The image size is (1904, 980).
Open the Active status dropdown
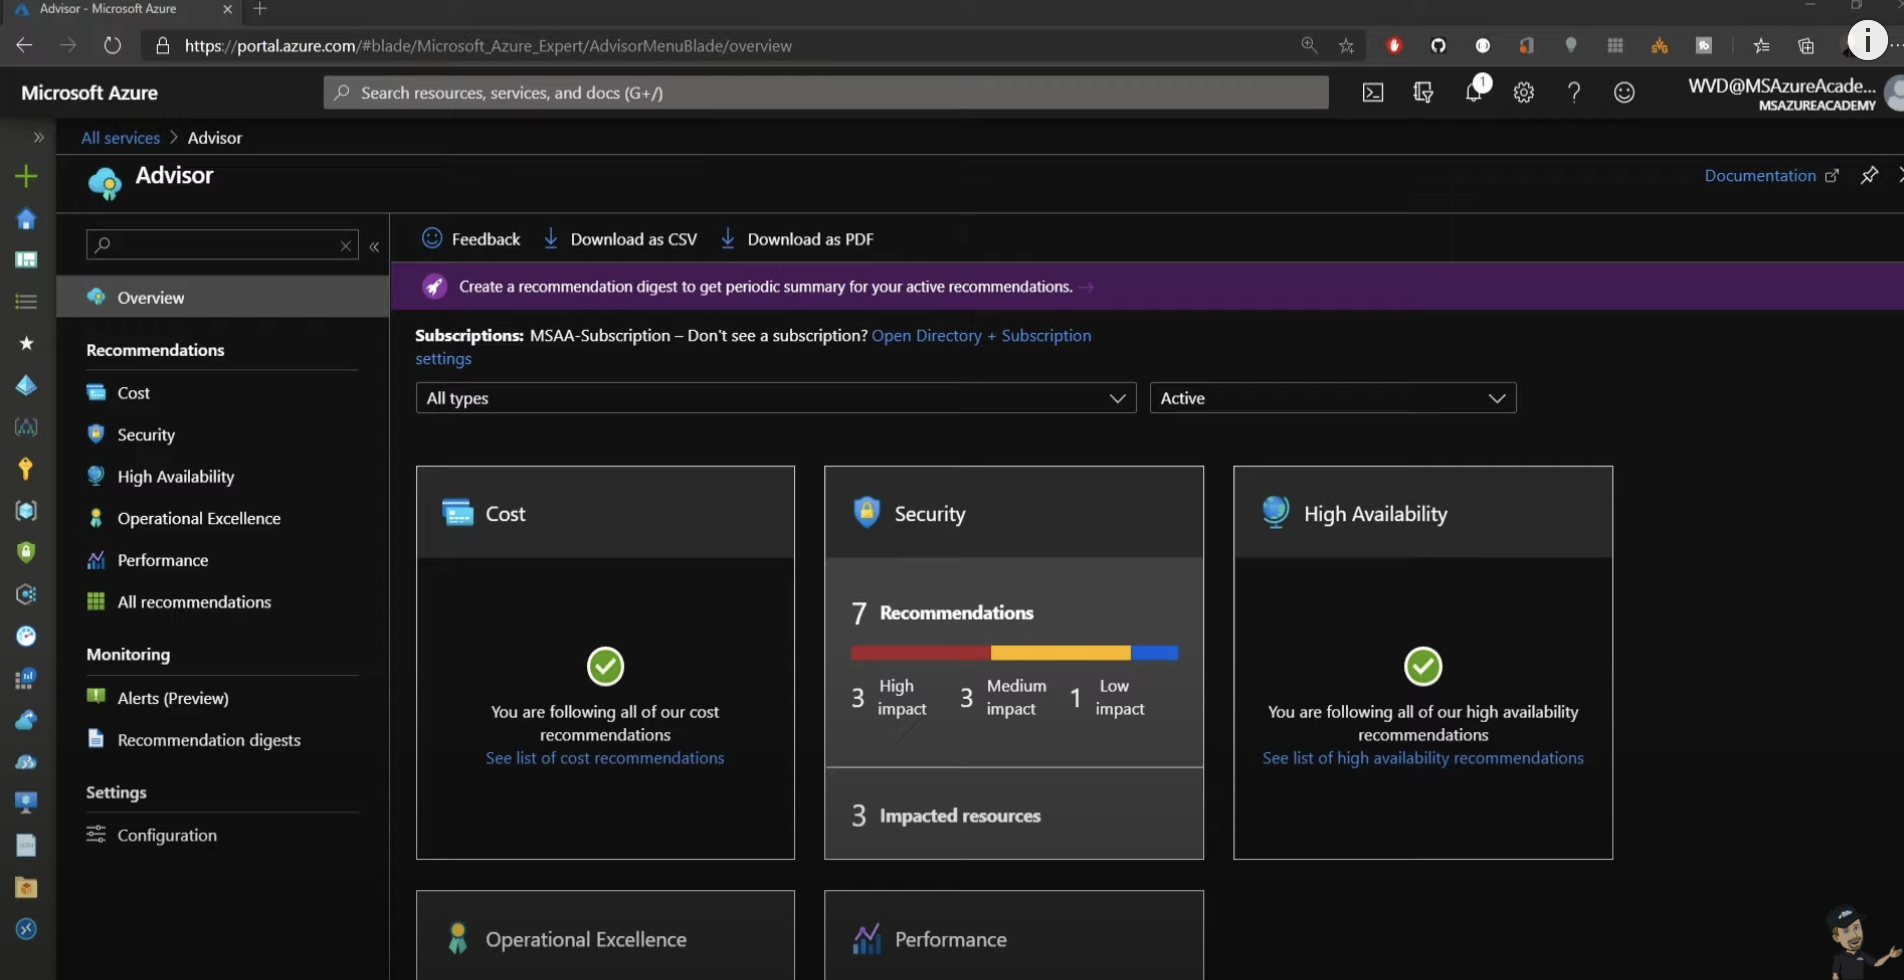pyautogui.click(x=1332, y=398)
